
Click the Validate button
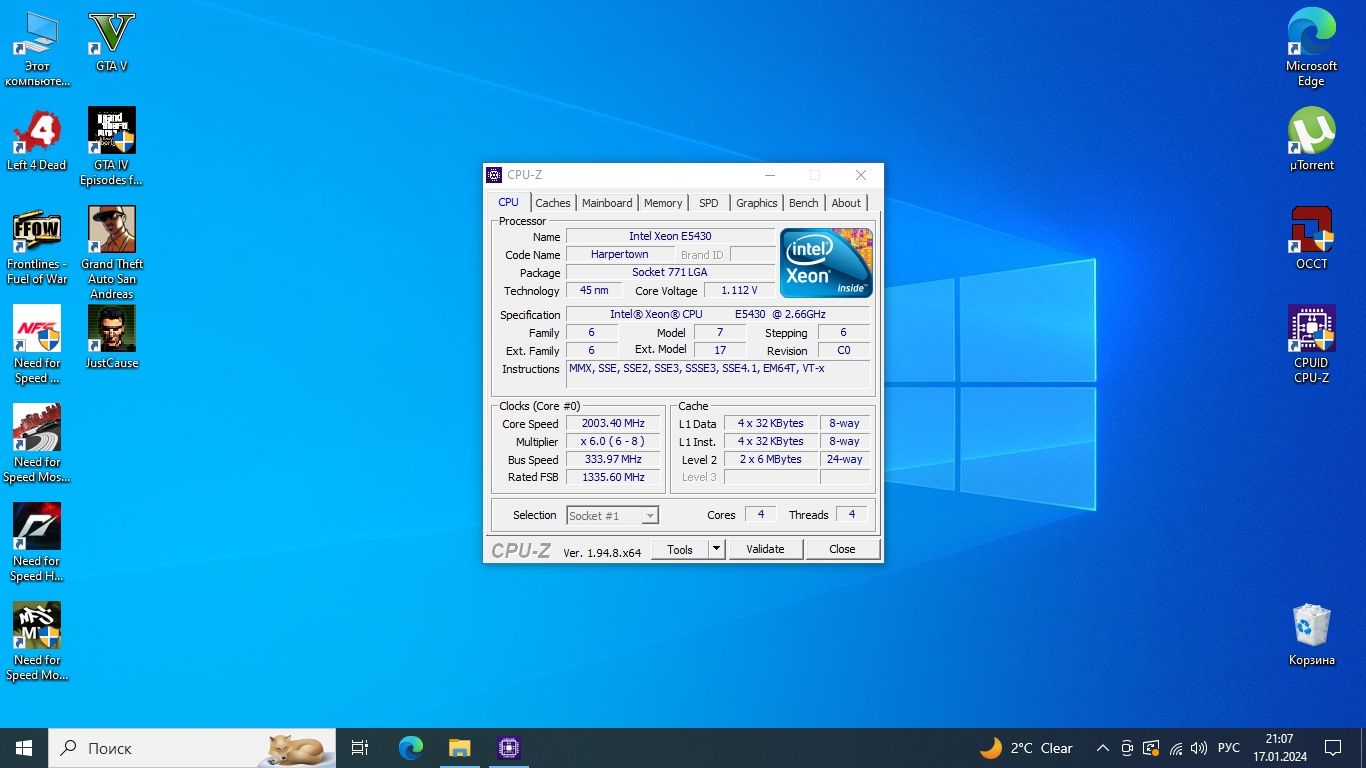tap(765, 549)
